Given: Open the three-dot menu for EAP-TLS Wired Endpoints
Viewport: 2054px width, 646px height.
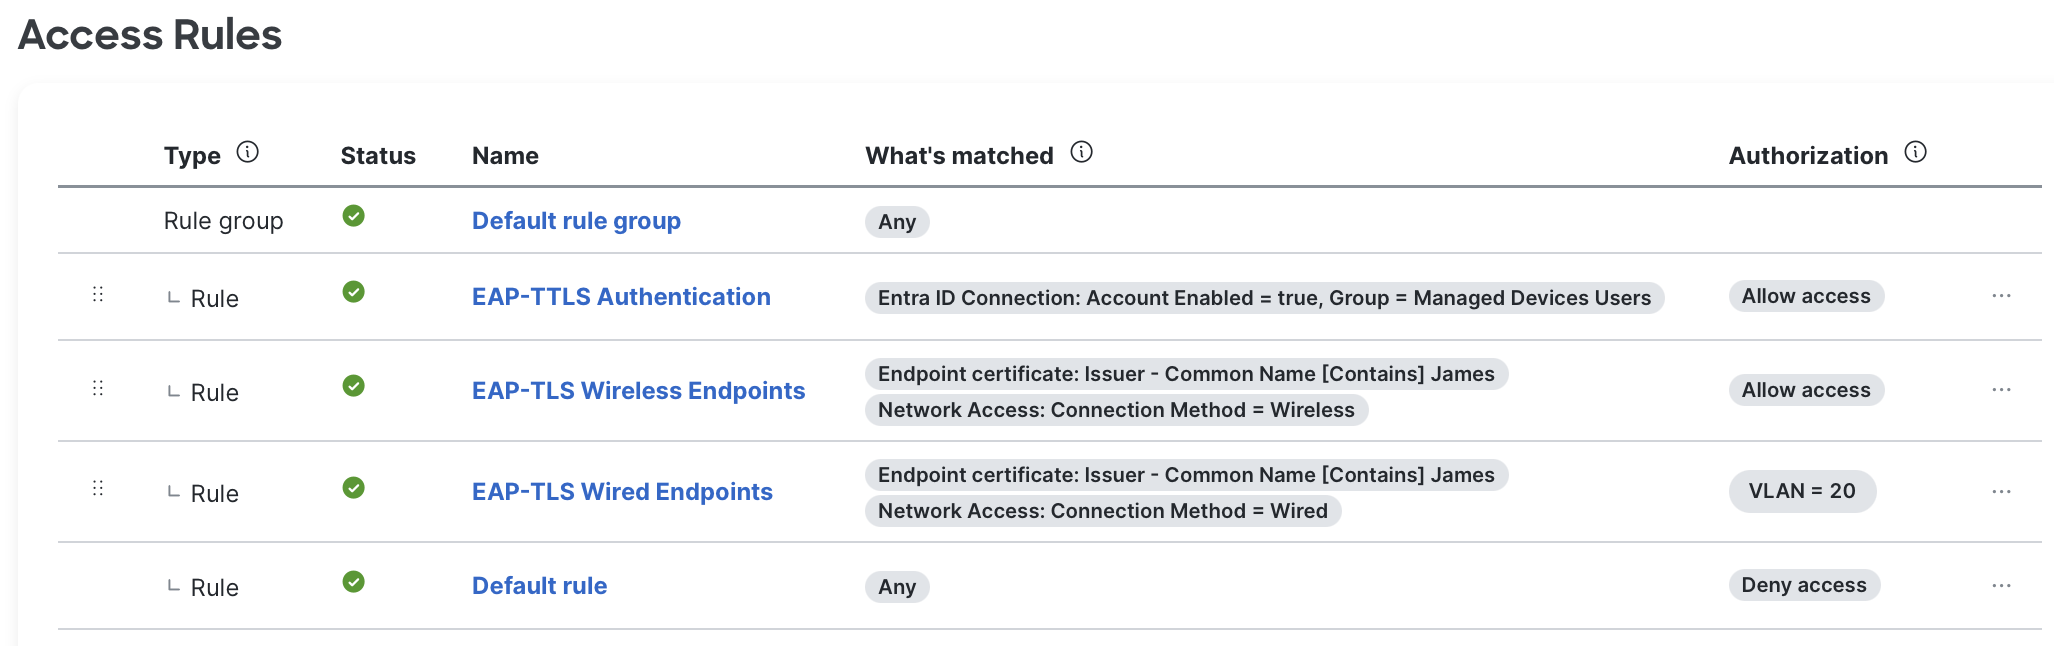Looking at the screenshot, I should 2001,492.
